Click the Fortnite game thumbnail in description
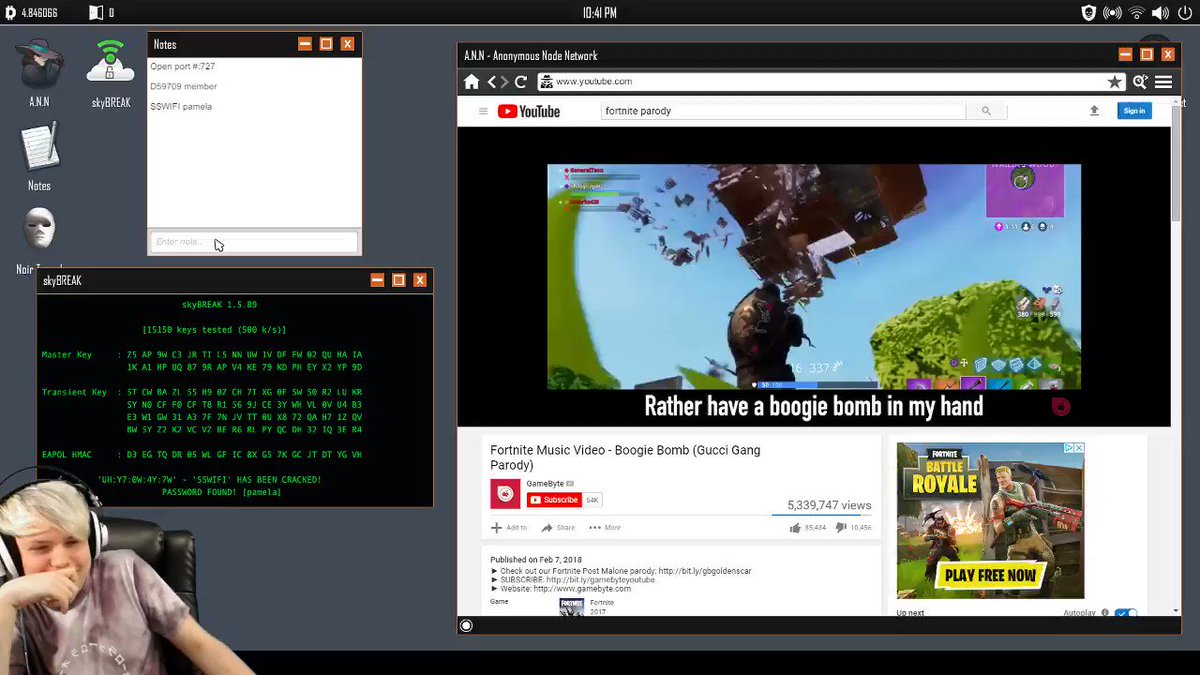This screenshot has height=675, width=1200. pyautogui.click(x=571, y=607)
